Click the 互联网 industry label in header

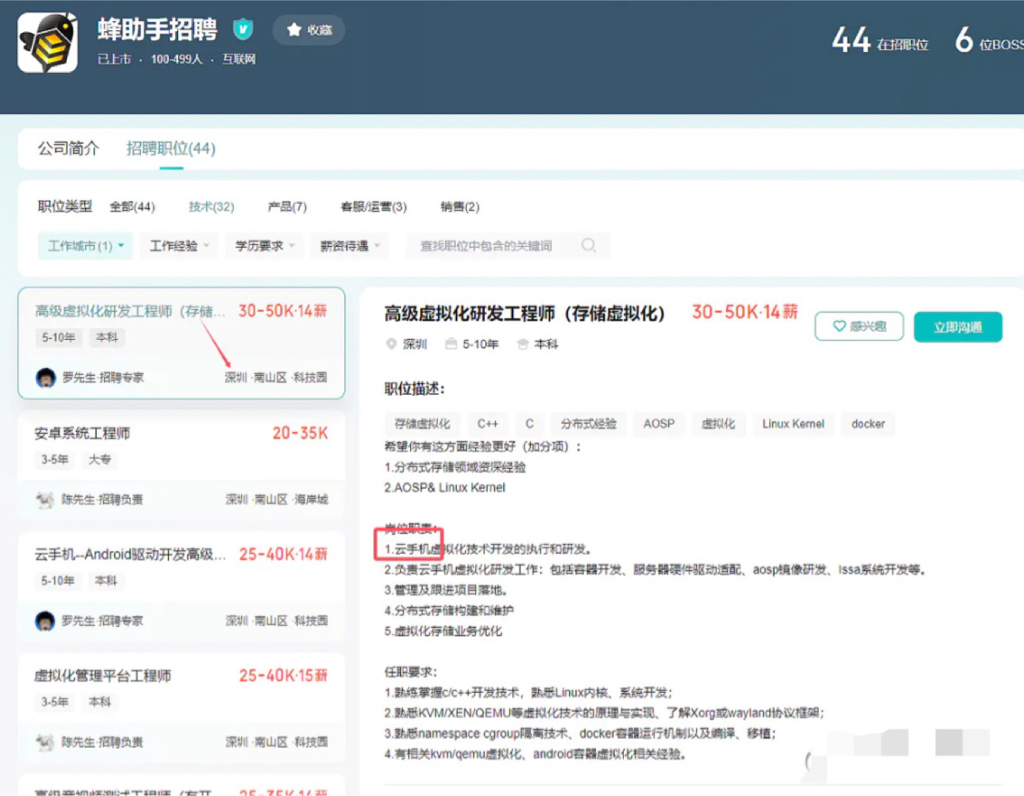(x=239, y=59)
